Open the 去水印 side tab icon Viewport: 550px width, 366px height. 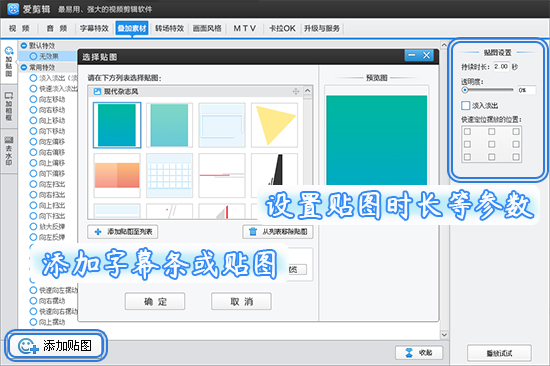(9, 140)
